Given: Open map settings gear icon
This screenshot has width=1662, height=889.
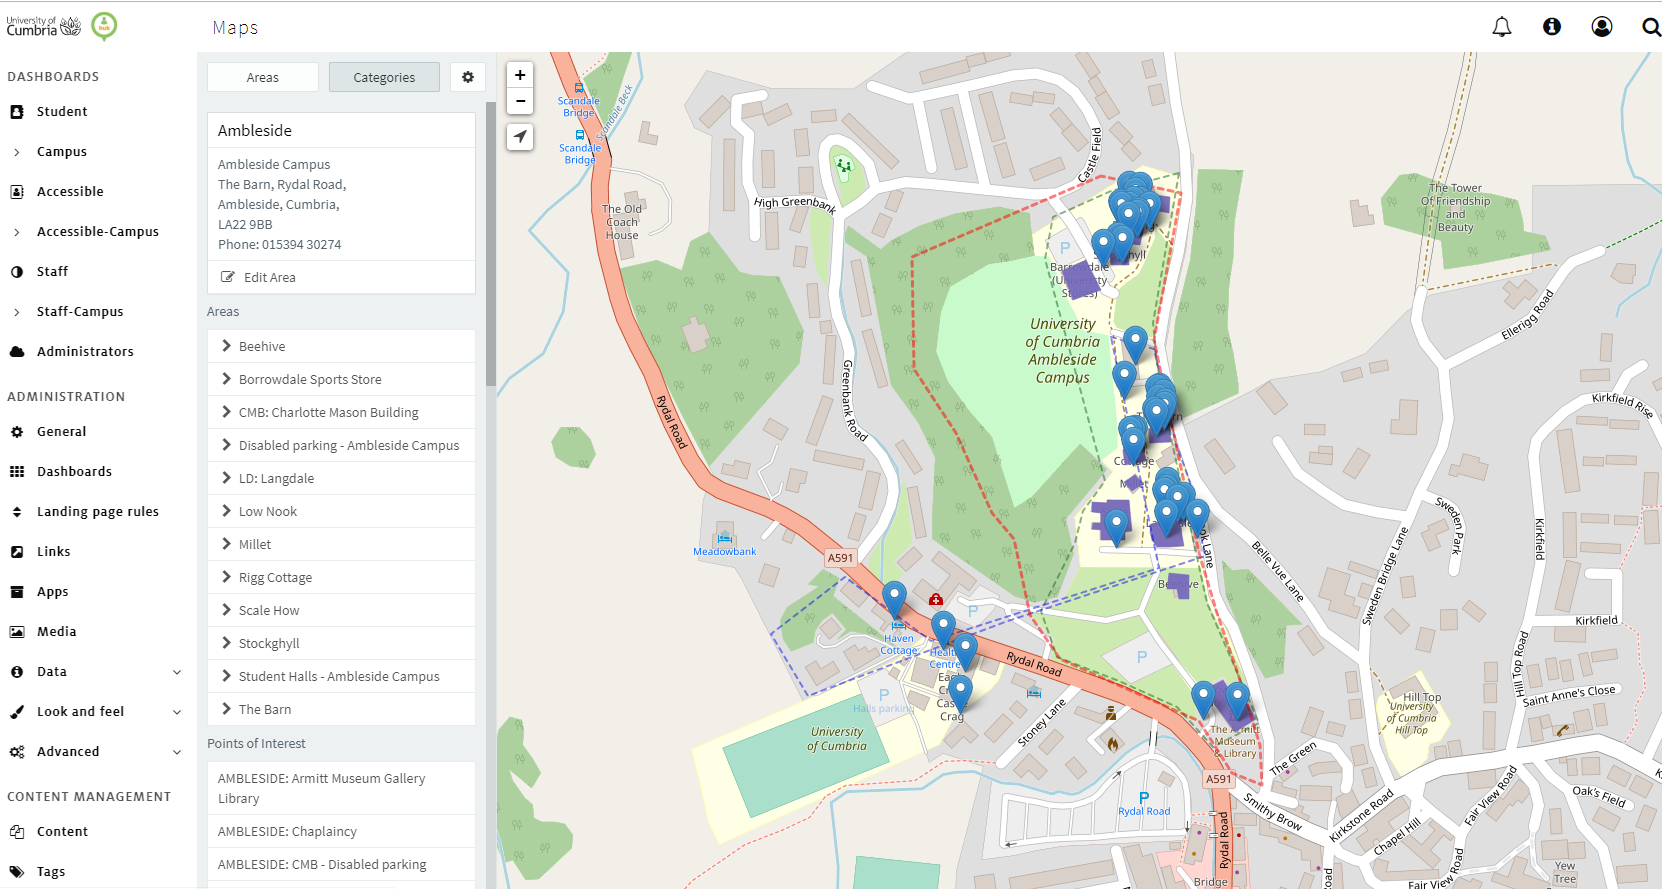Looking at the screenshot, I should pos(468,77).
